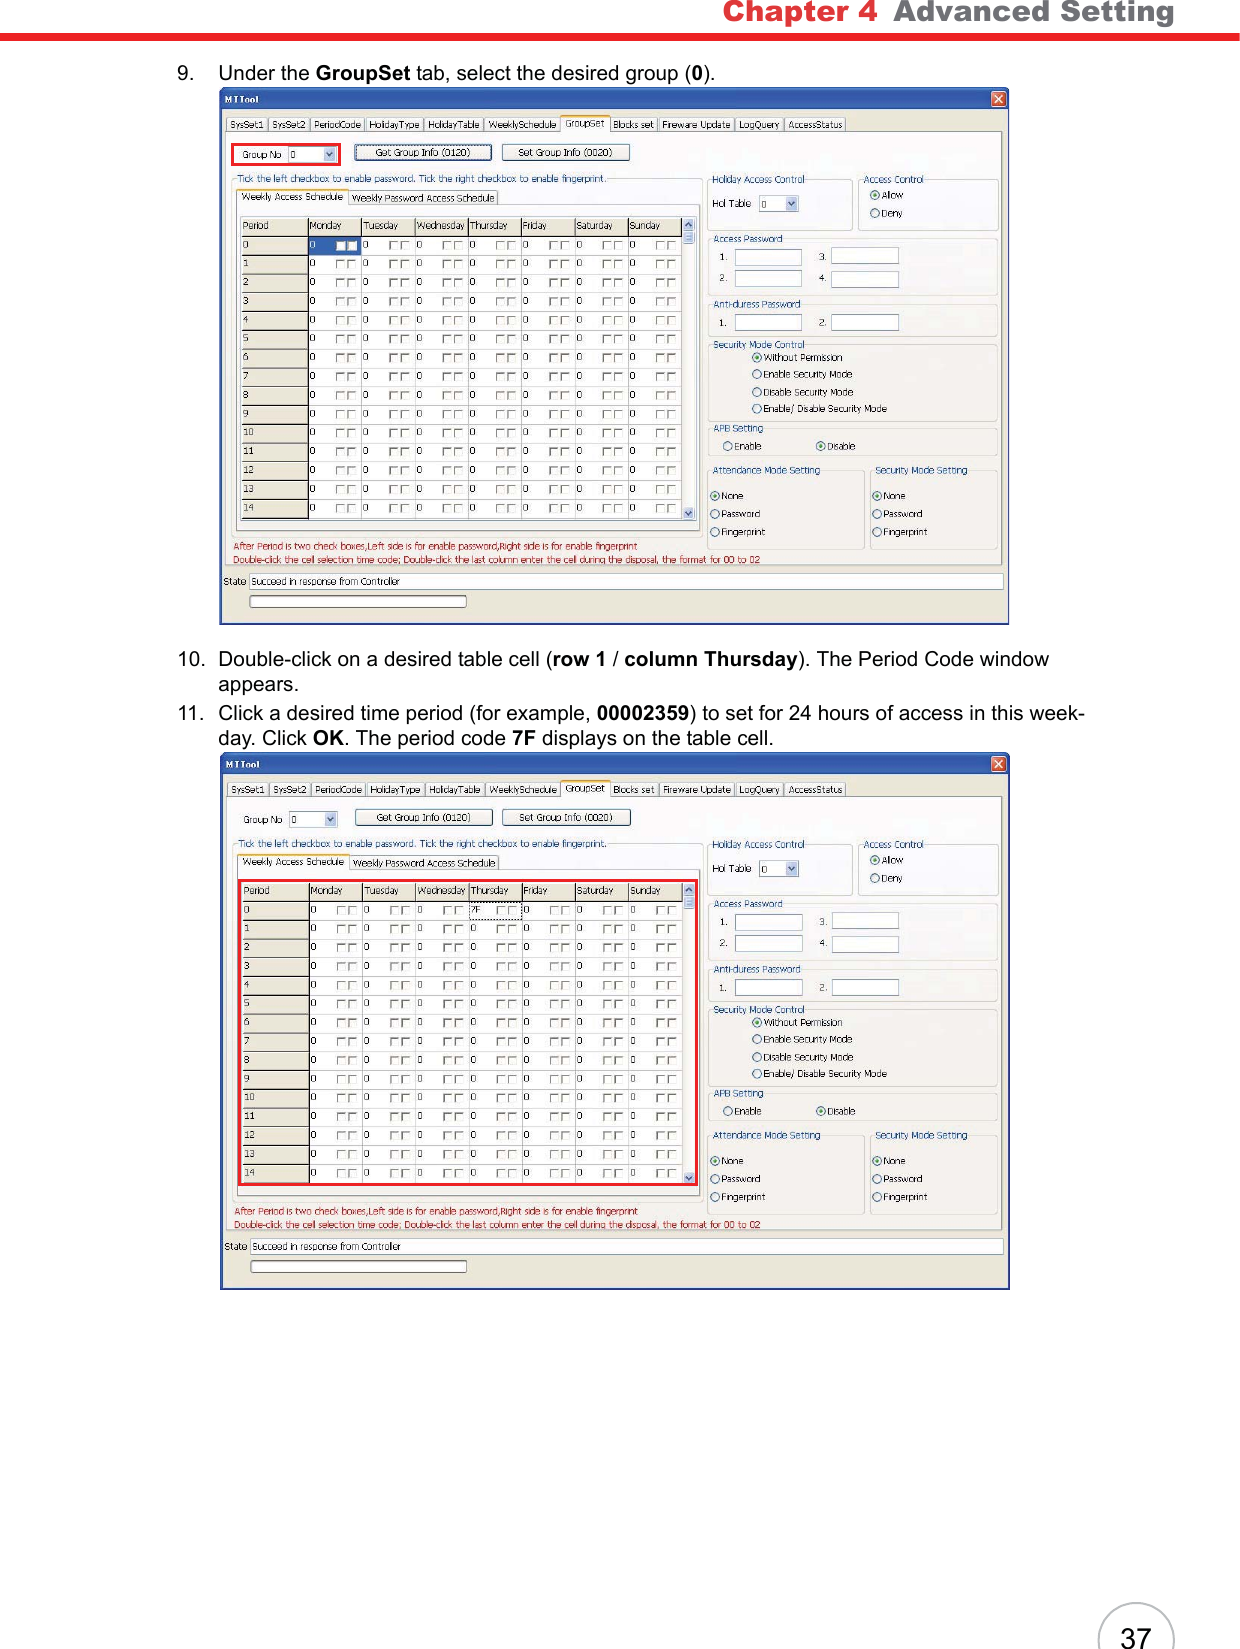Open HolidayType tab in upper window
The image size is (1240, 1649).
click(x=394, y=125)
